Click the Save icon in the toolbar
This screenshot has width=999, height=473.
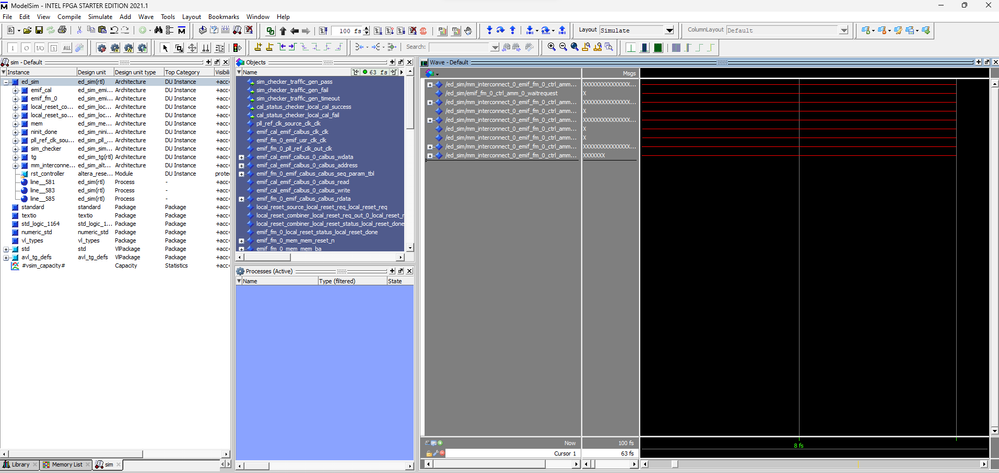tap(38, 31)
